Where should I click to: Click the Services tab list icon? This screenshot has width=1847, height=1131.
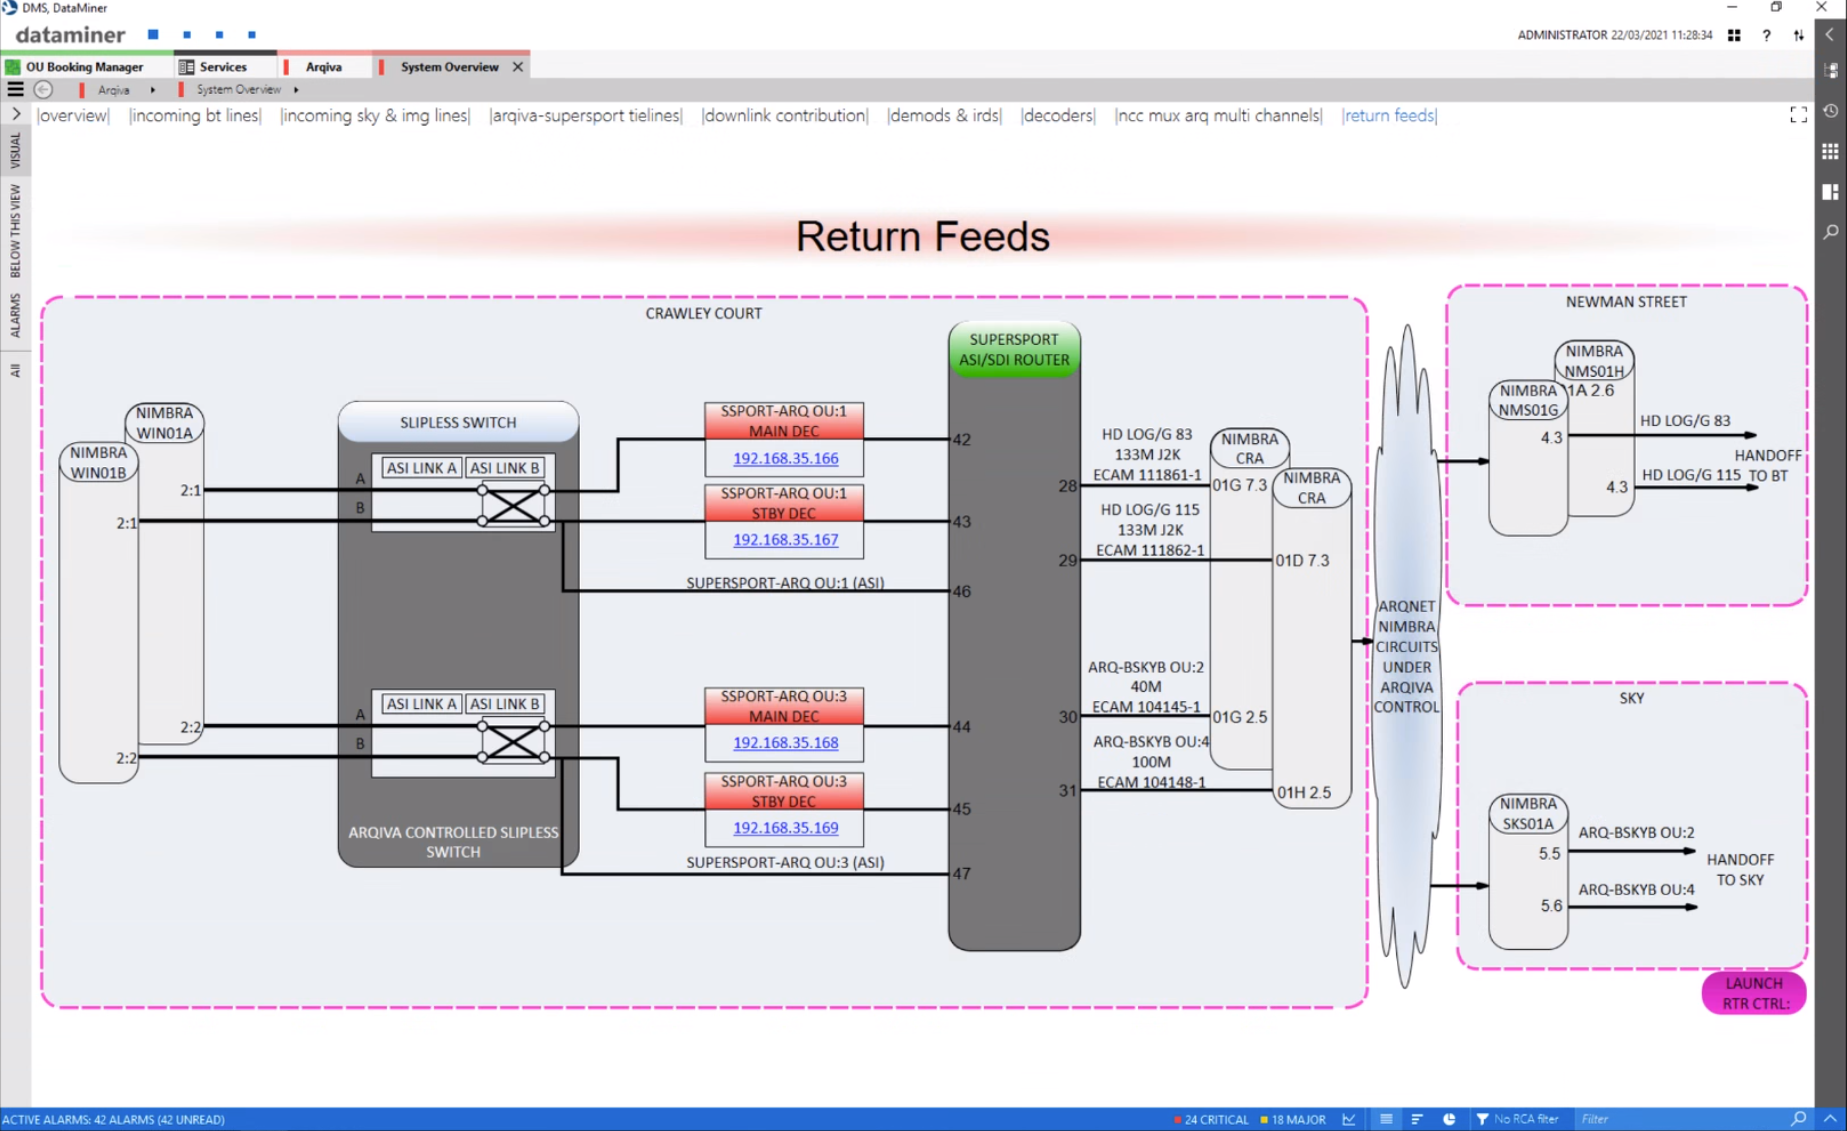click(x=186, y=67)
